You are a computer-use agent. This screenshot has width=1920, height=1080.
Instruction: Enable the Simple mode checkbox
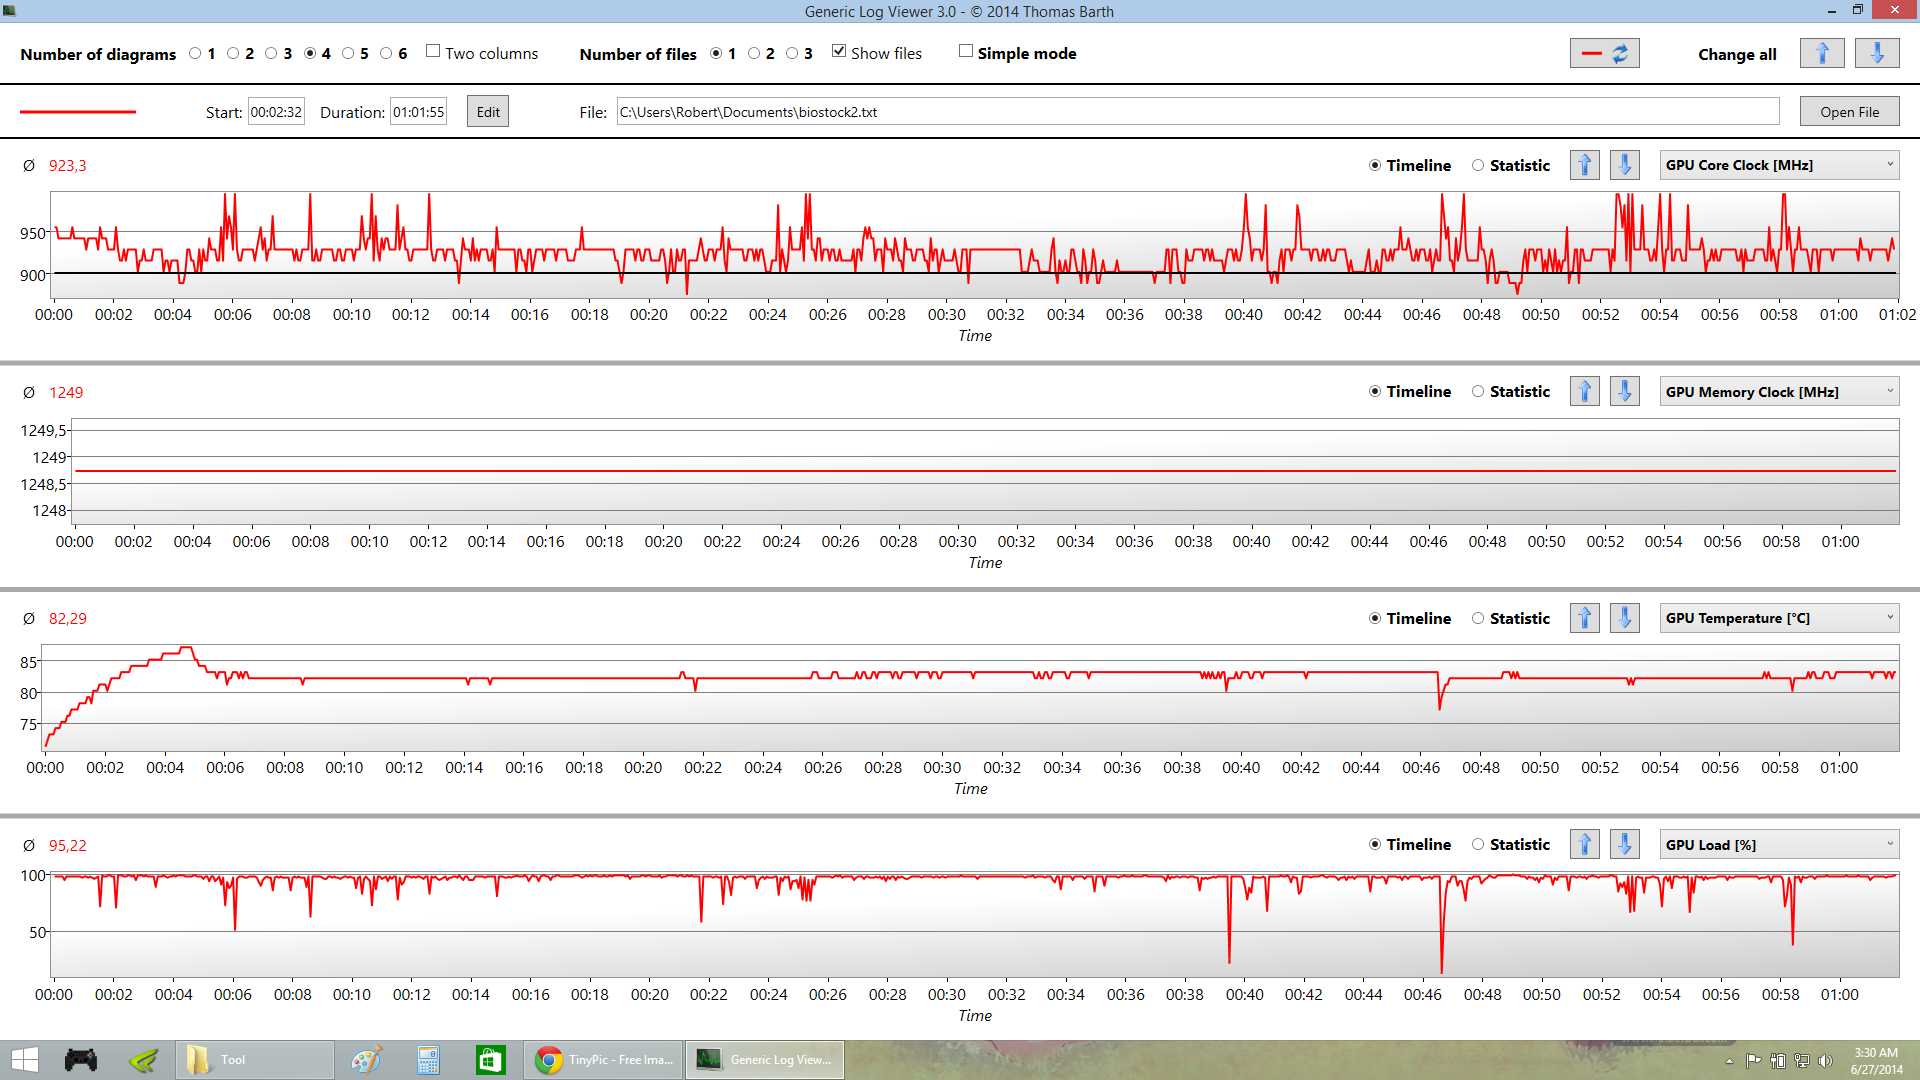tap(965, 52)
